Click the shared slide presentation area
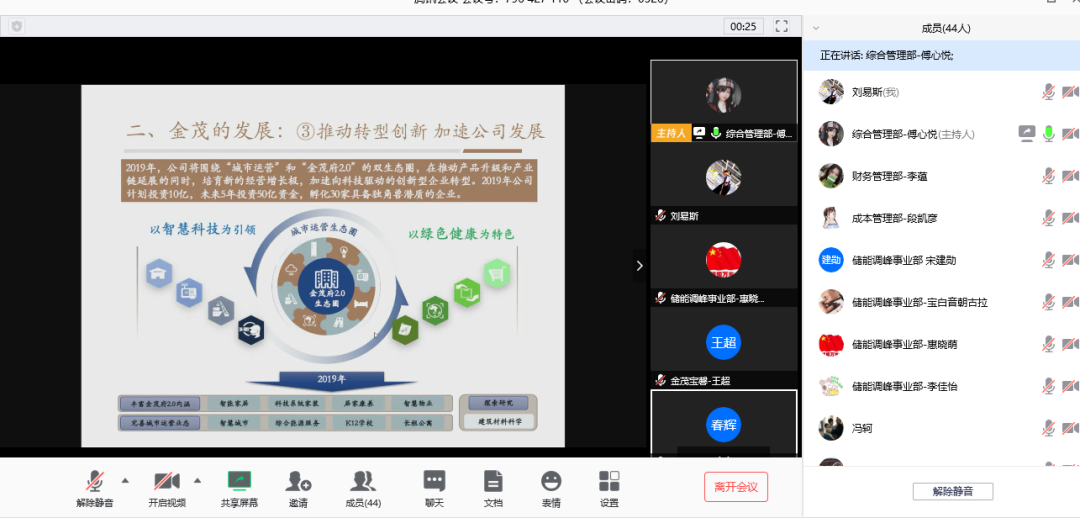Screen dimensions: 1080x518 tap(323, 266)
